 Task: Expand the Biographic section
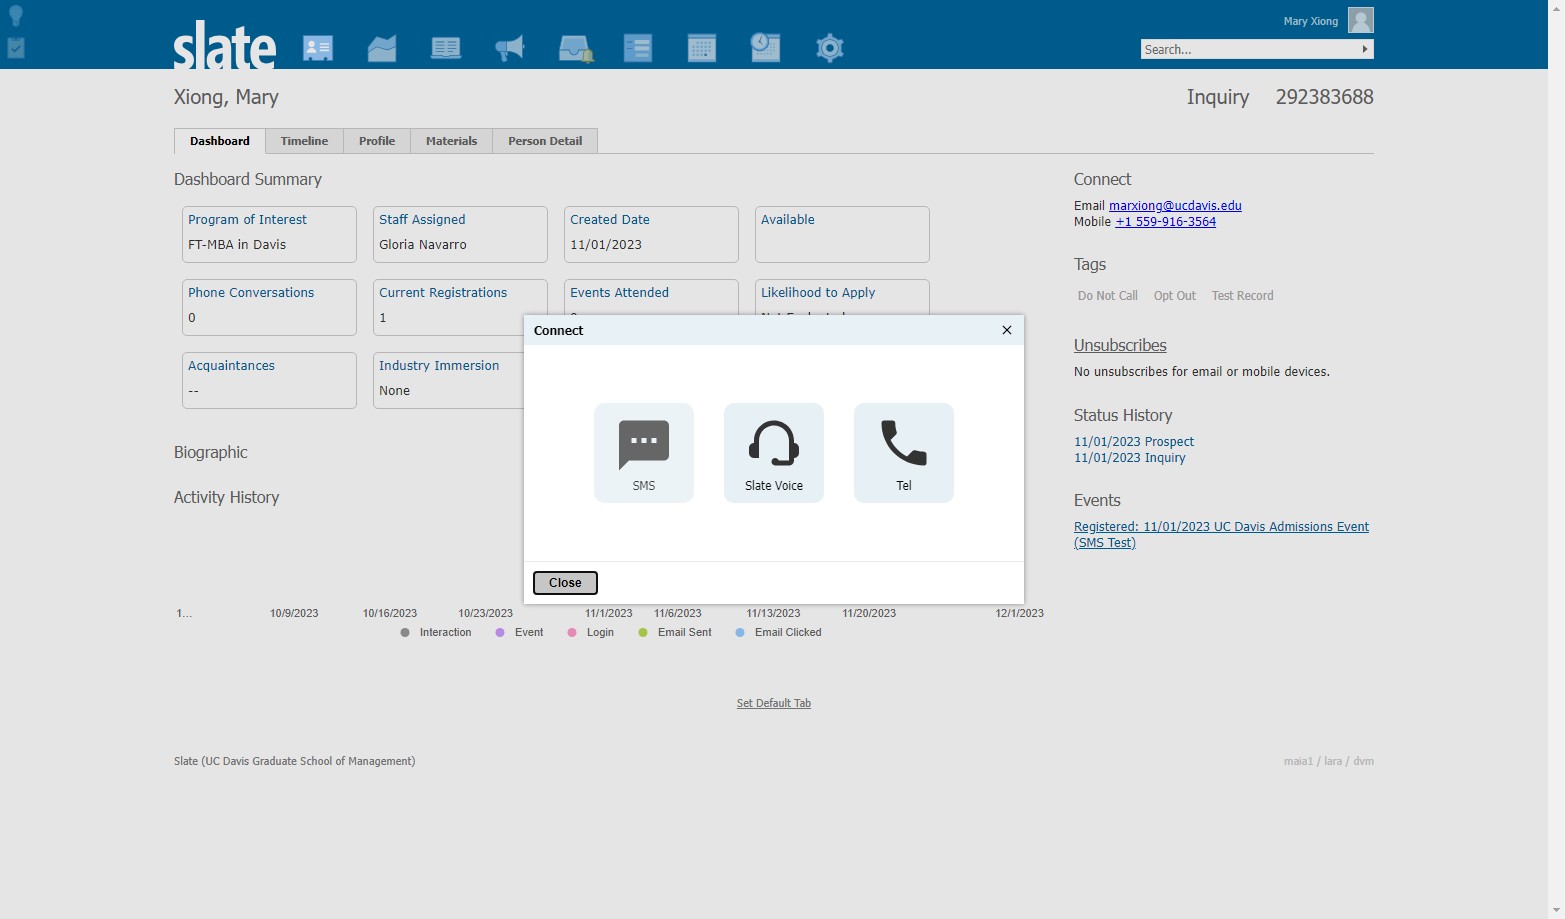click(x=211, y=452)
